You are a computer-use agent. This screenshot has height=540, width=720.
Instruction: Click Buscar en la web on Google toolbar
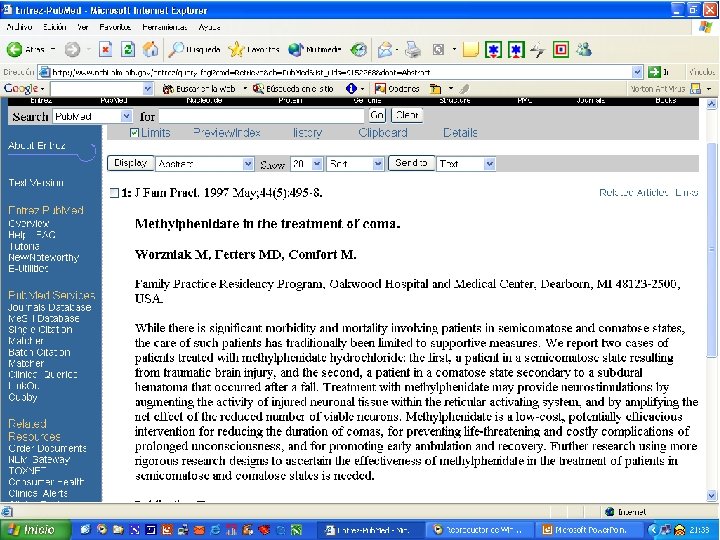(199, 89)
